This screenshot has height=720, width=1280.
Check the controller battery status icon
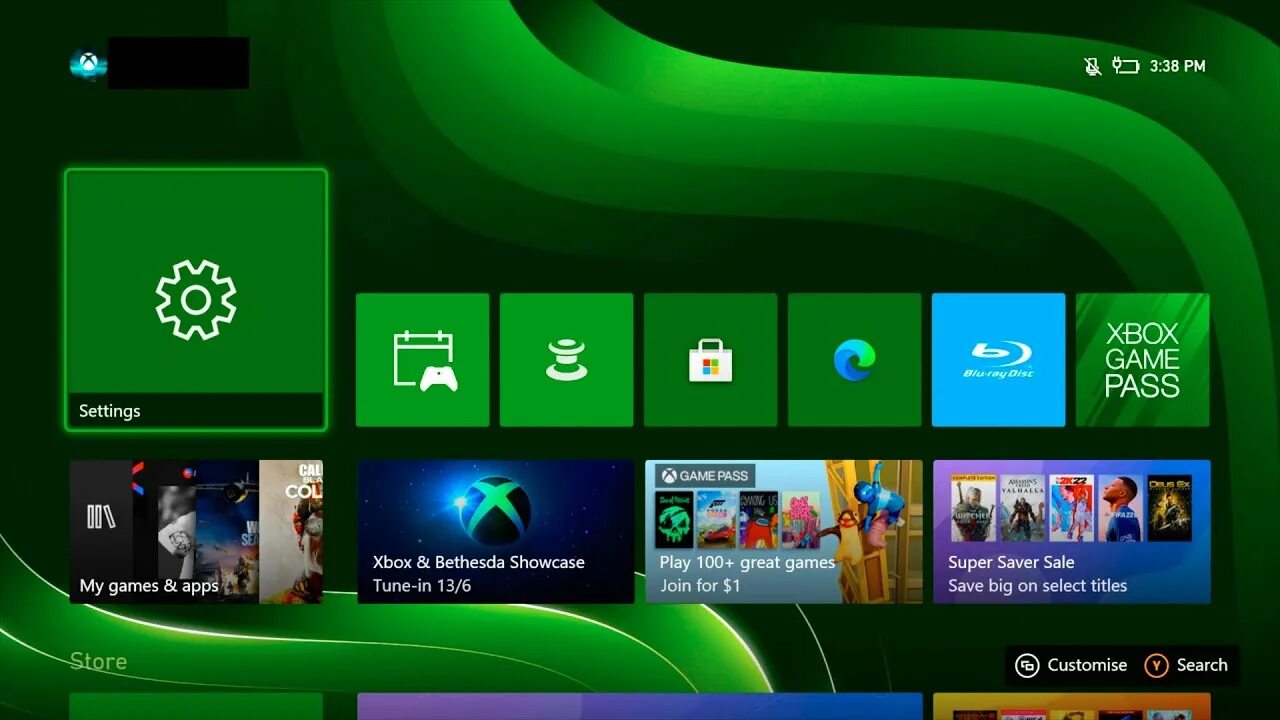coord(1126,66)
